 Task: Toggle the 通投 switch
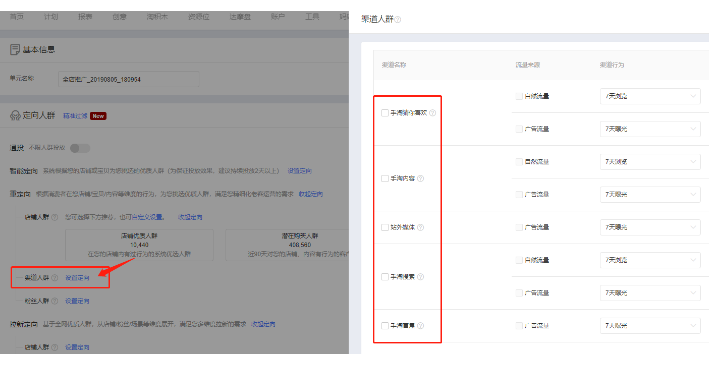point(80,148)
